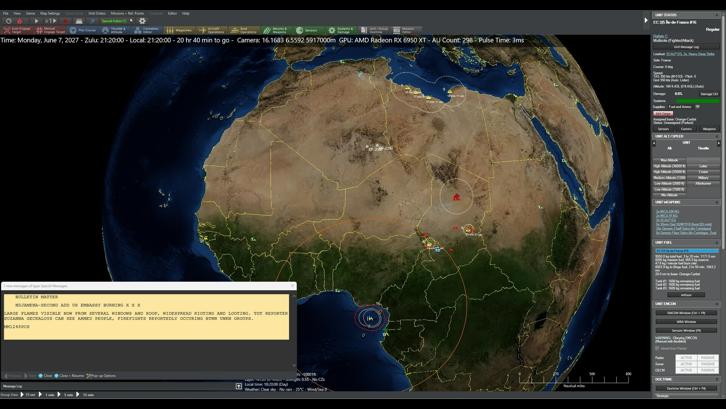Click the green Systems status bar
The image size is (726, 409).
click(x=698, y=101)
